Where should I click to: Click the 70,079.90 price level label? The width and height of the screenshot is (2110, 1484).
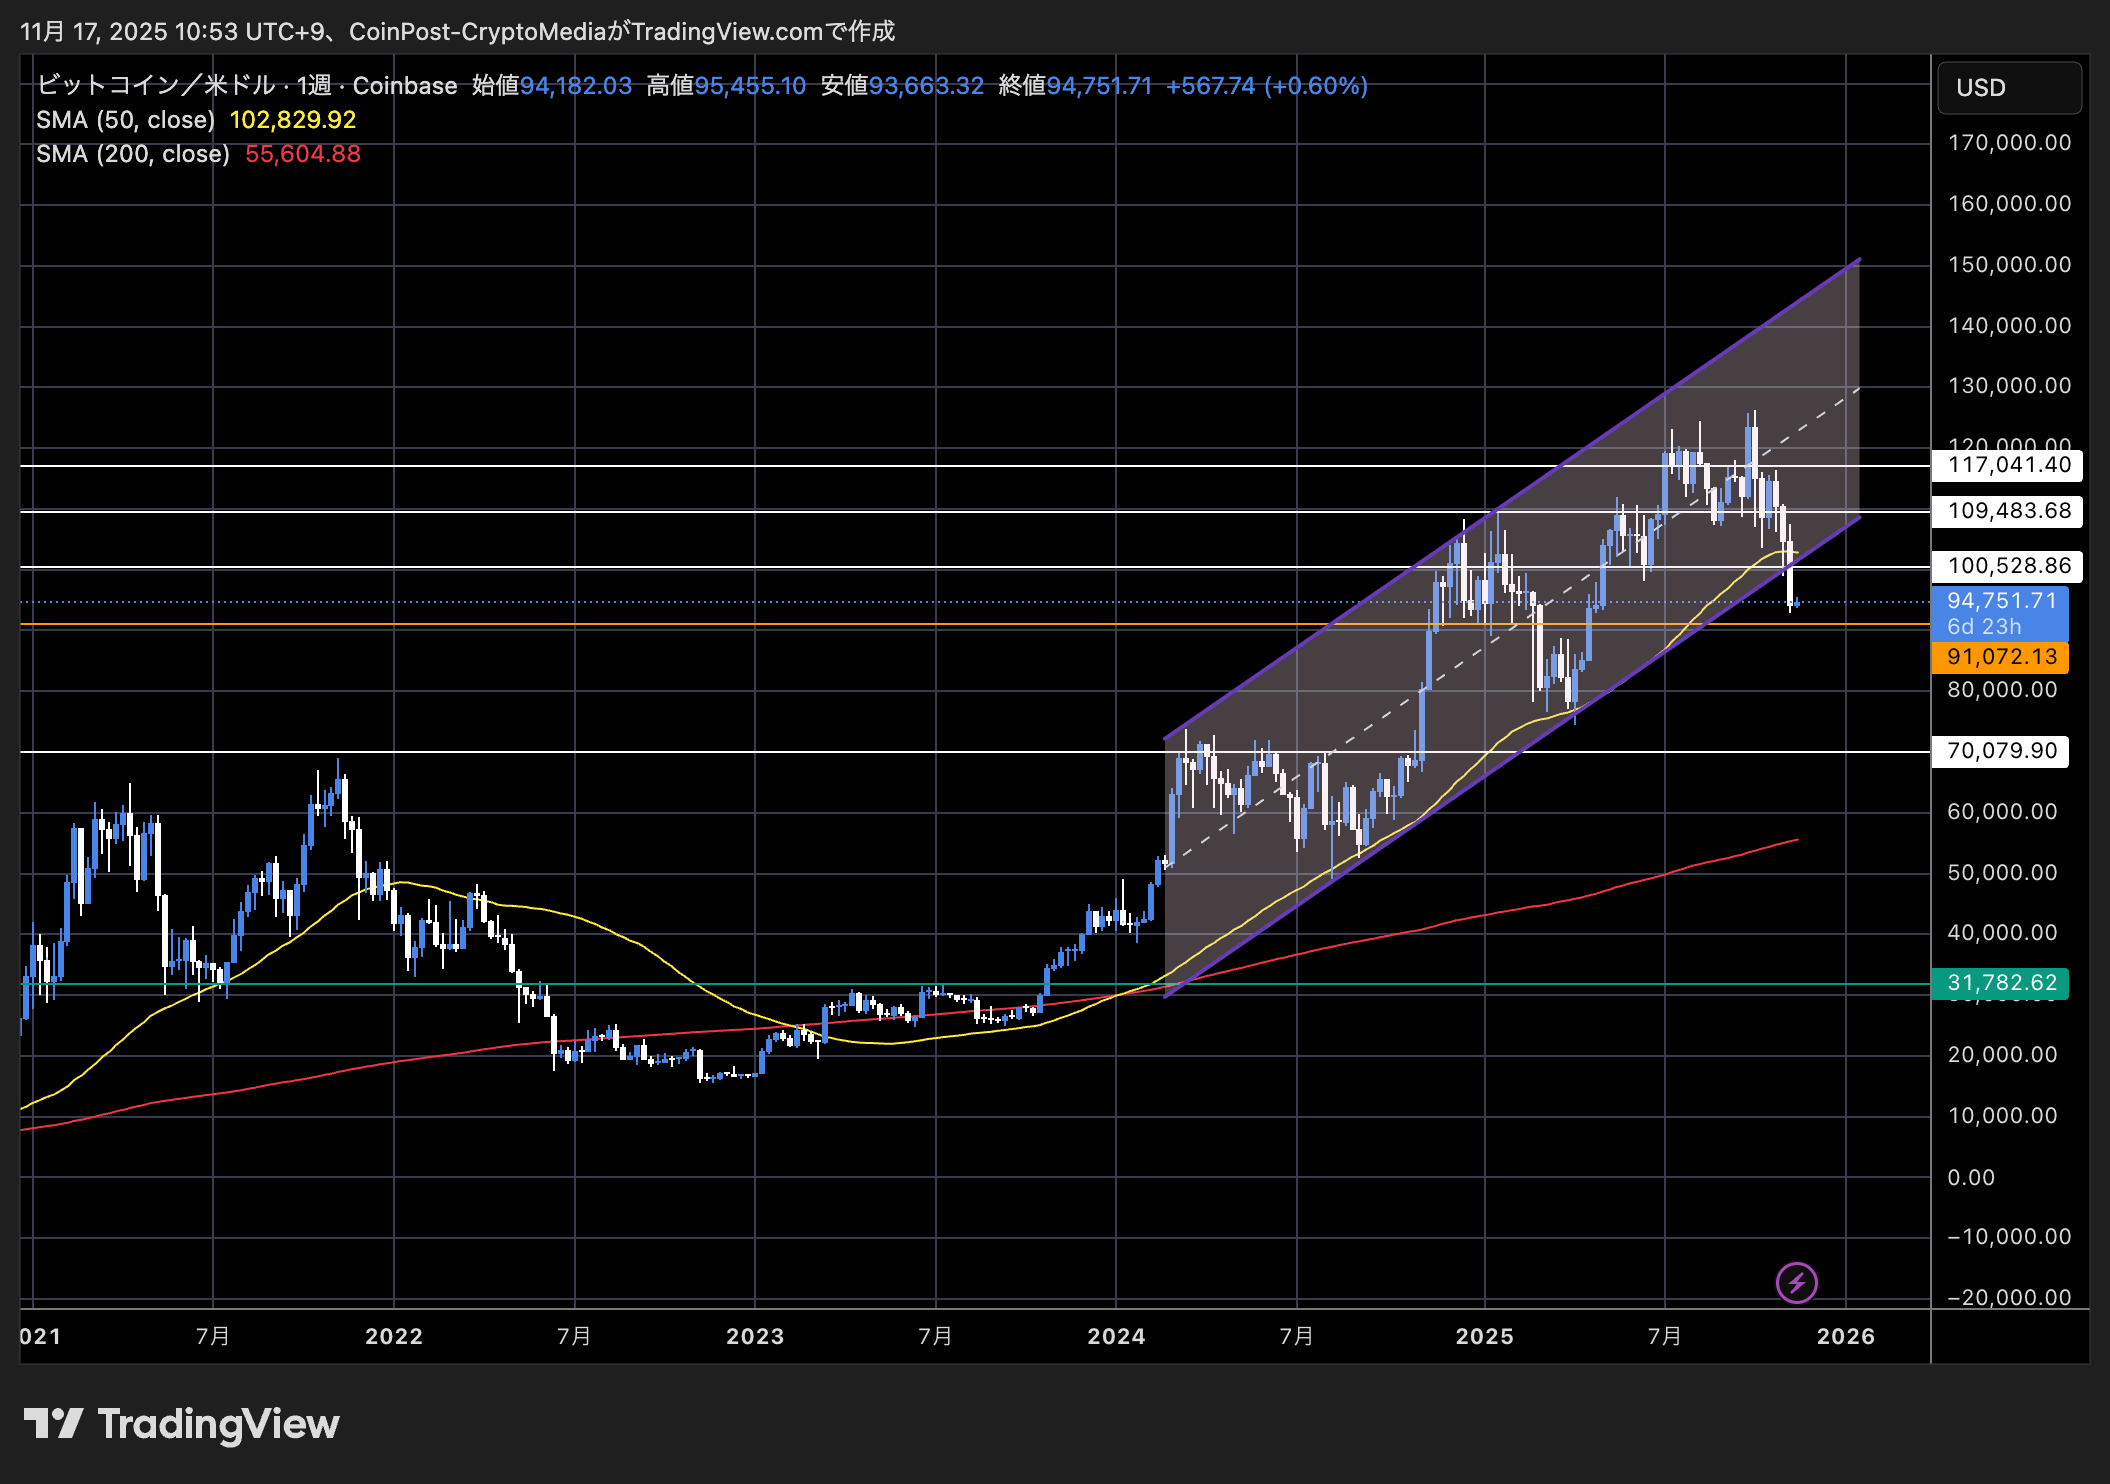[x=2001, y=751]
